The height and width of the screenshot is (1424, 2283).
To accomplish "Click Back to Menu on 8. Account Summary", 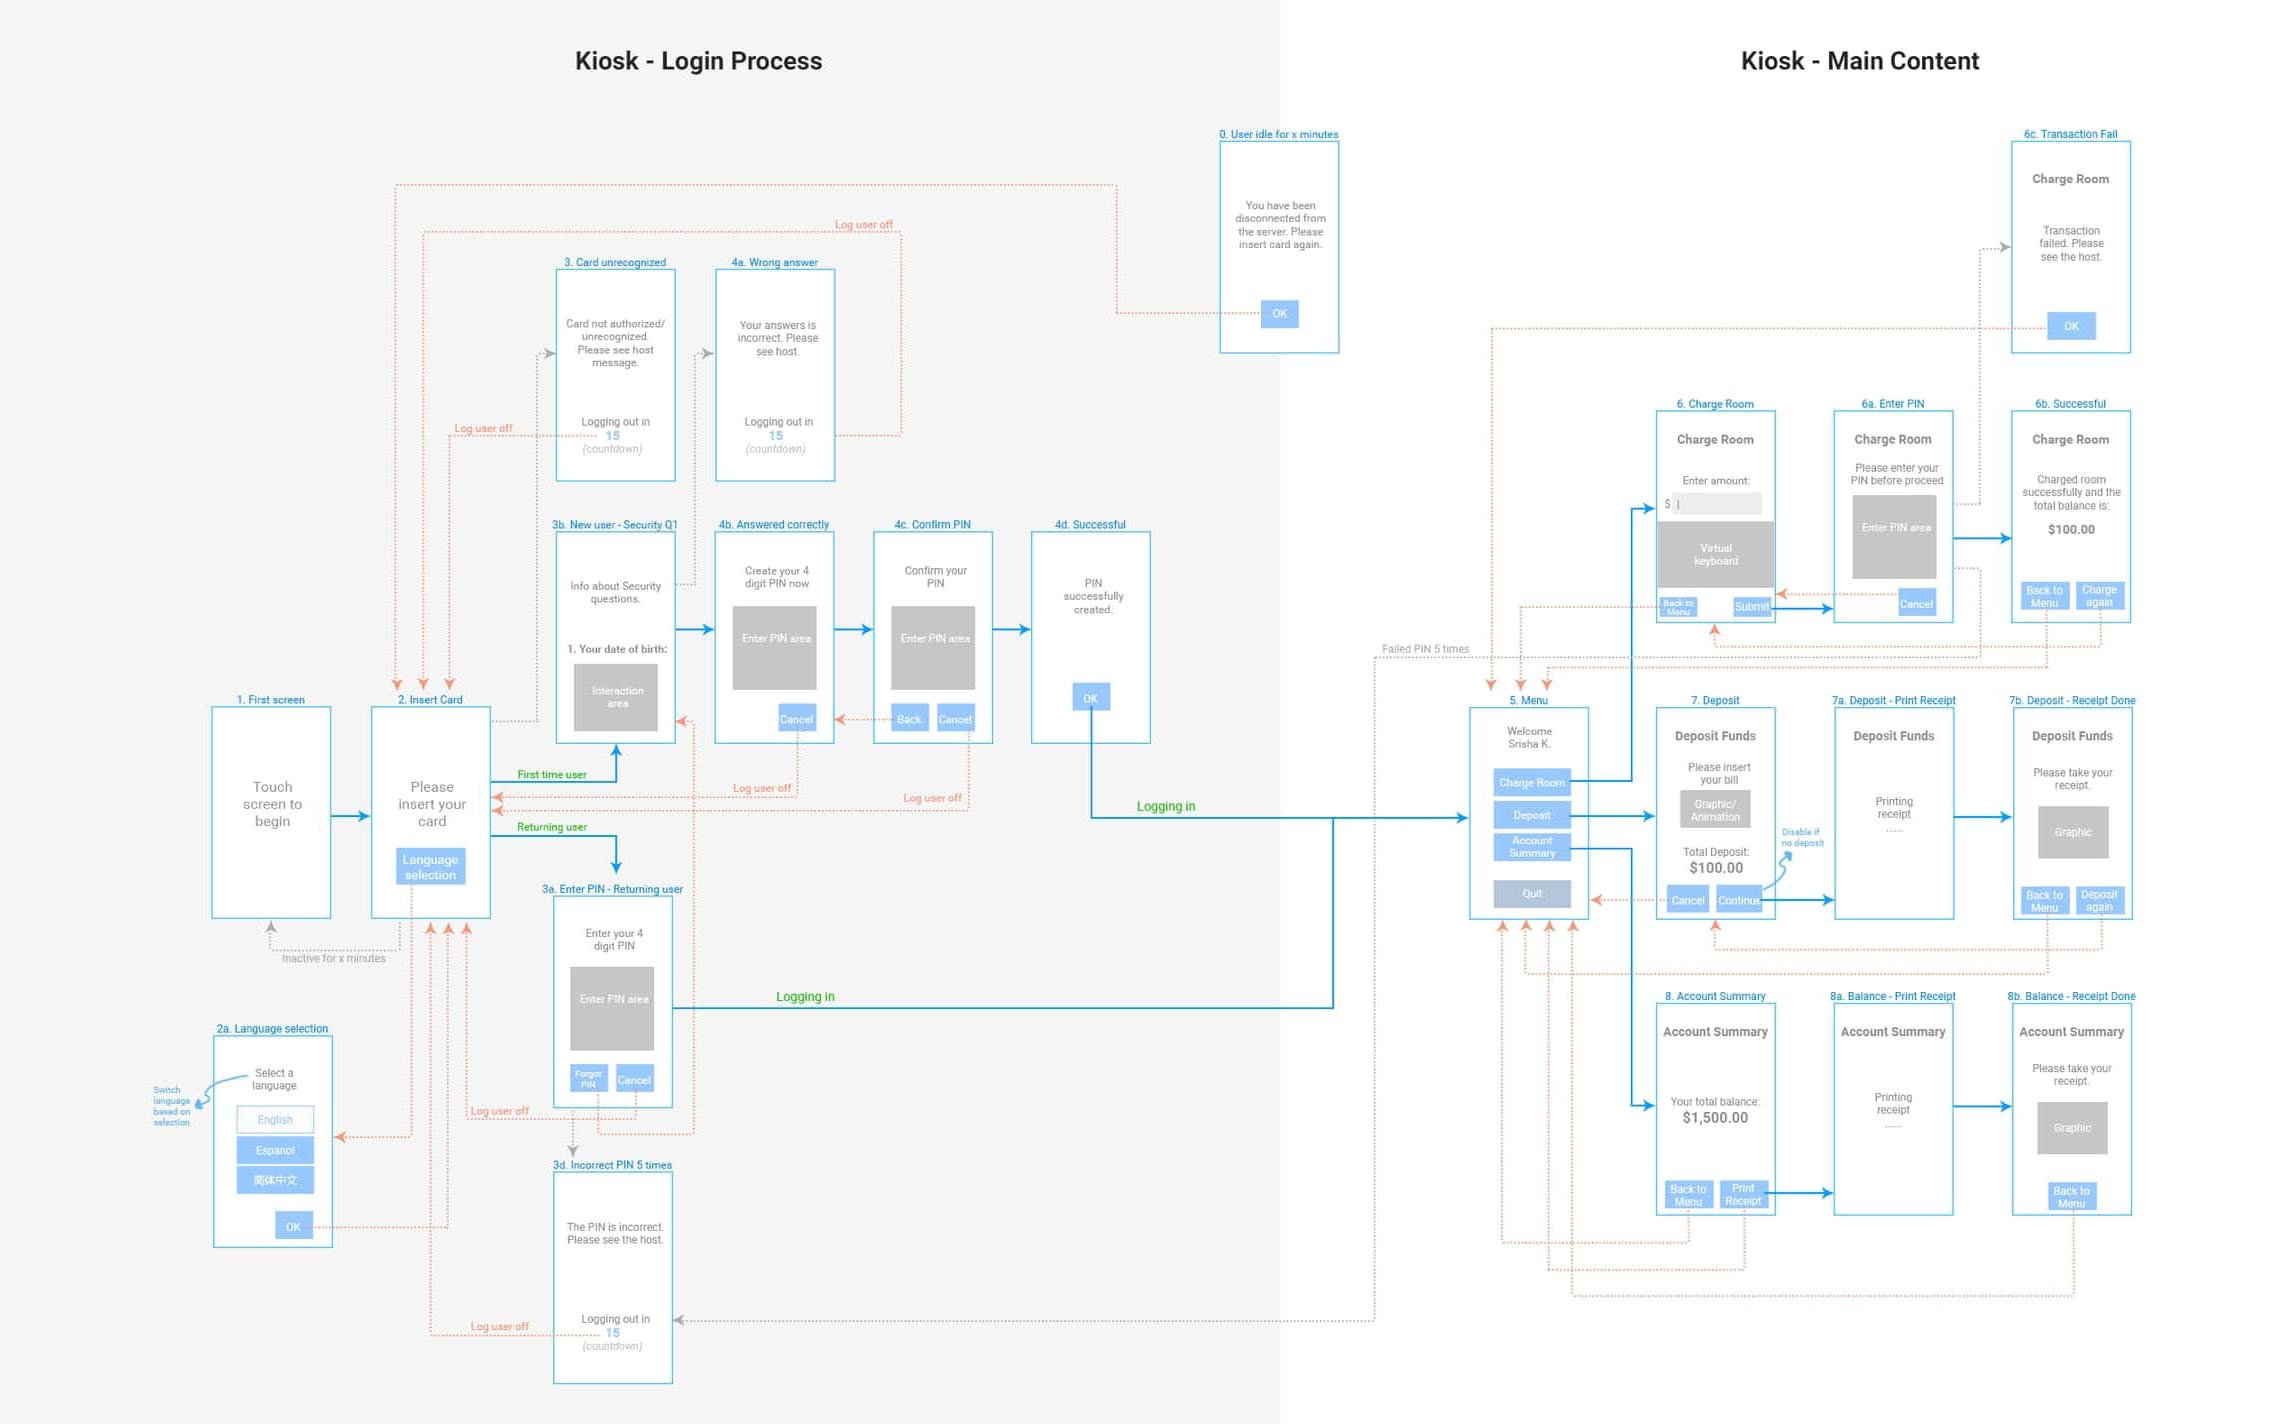I will 1688,1195.
